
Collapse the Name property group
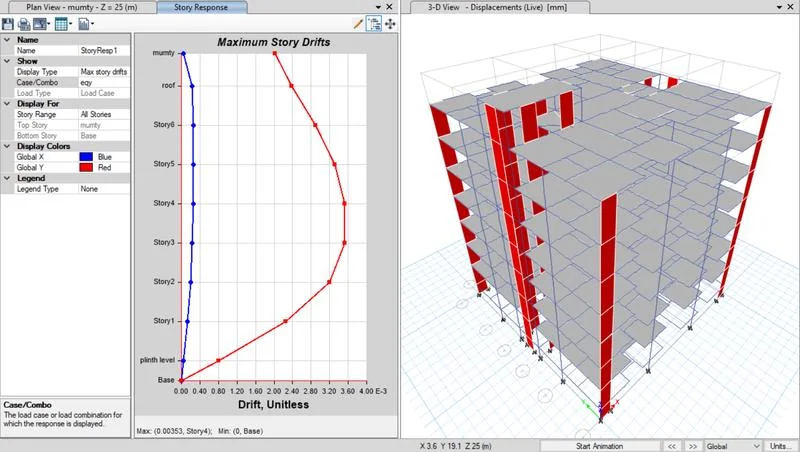click(x=7, y=40)
